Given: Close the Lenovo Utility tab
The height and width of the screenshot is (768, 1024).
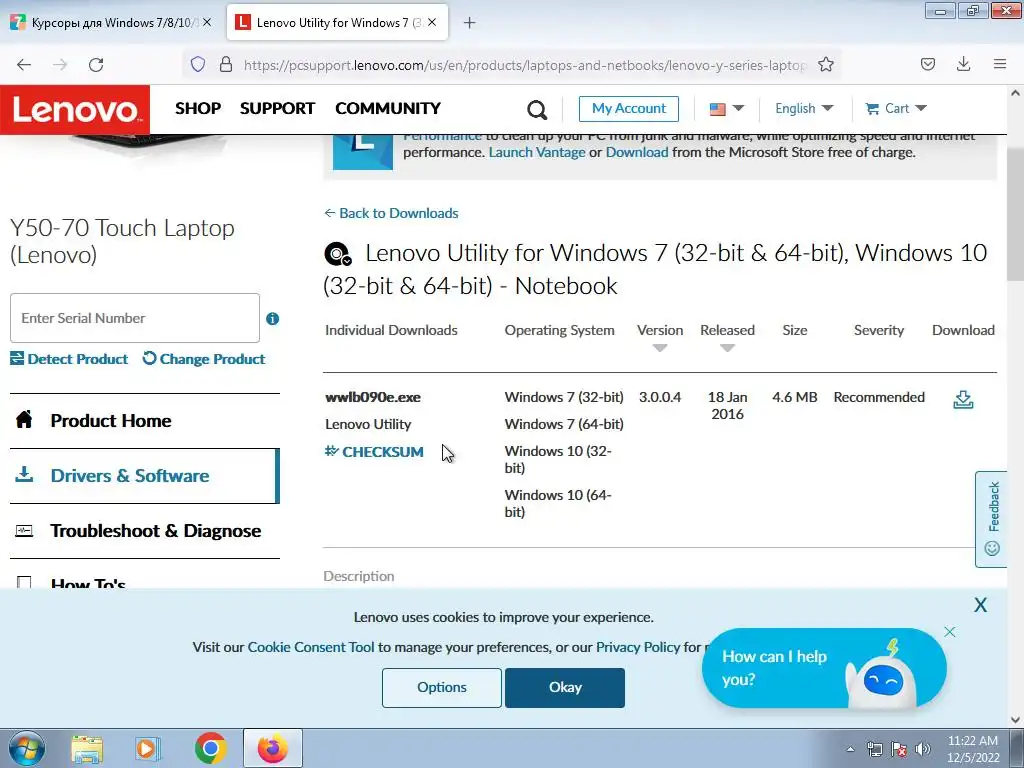Looking at the screenshot, I should (432, 22).
